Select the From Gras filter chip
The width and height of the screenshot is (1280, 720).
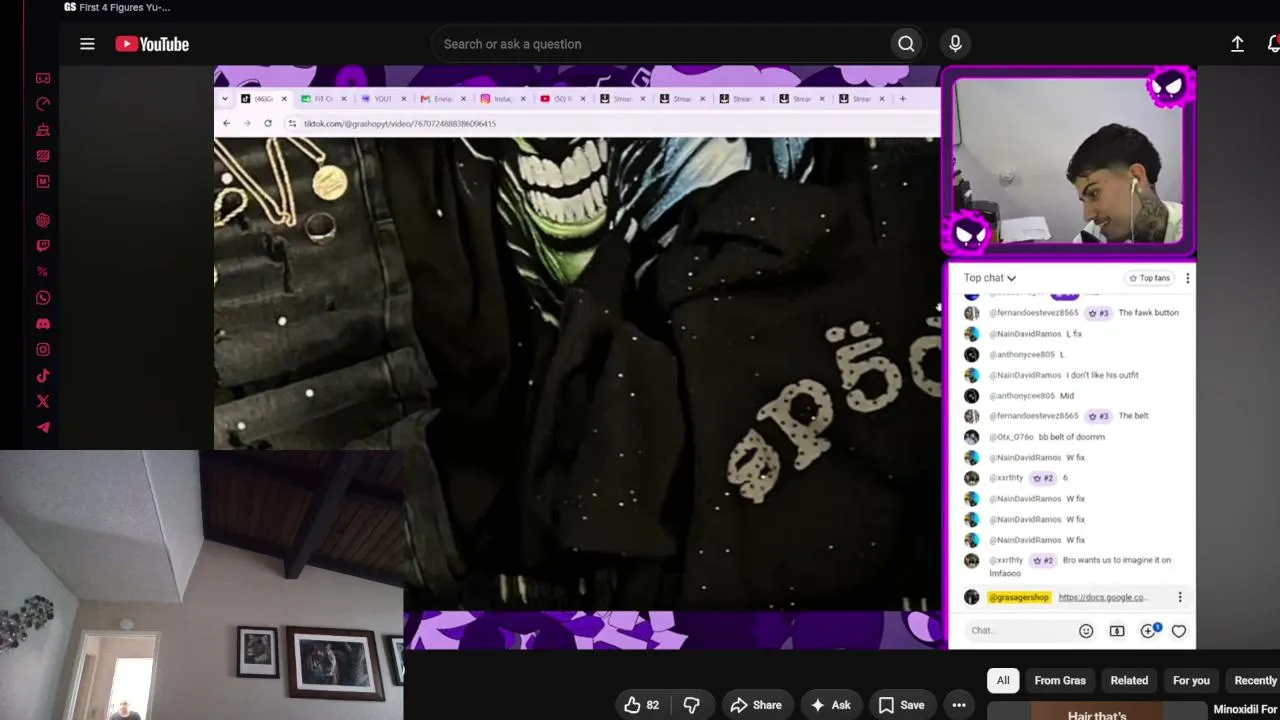tap(1060, 681)
